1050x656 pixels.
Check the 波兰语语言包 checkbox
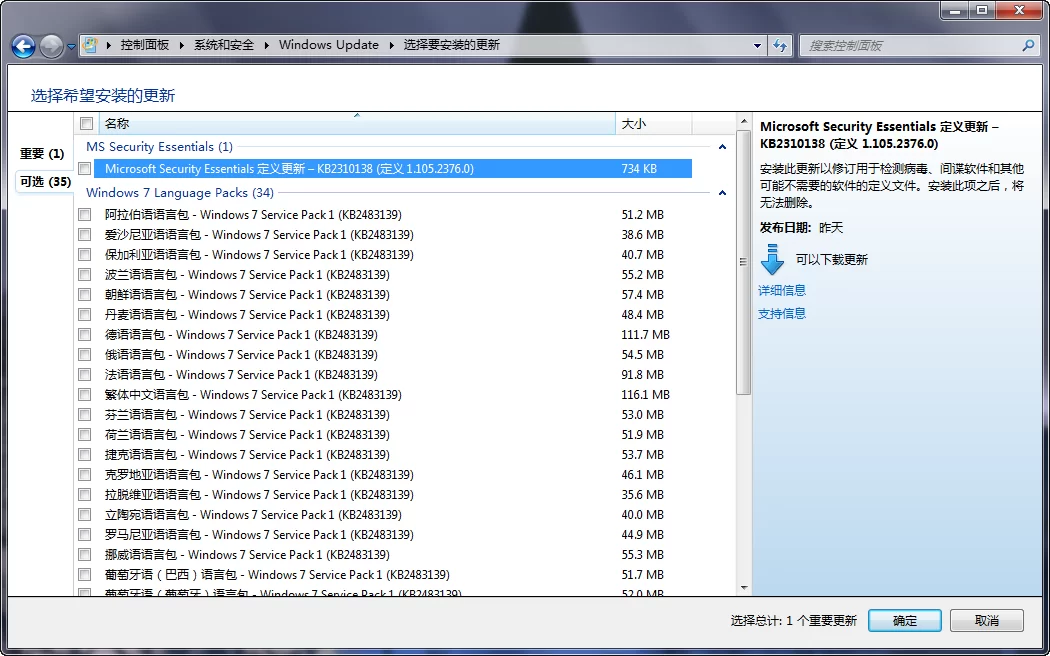pos(84,275)
